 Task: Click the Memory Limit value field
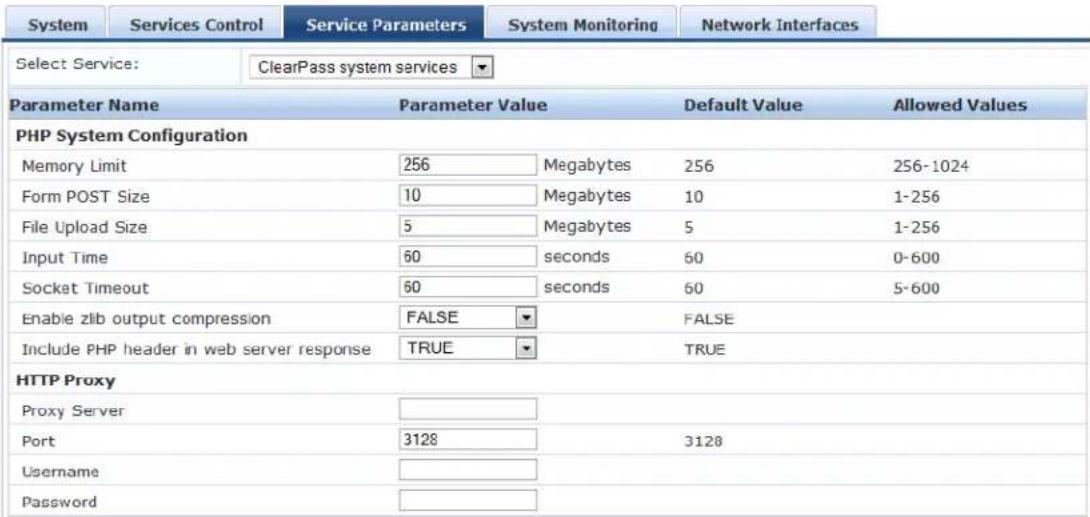coord(468,165)
